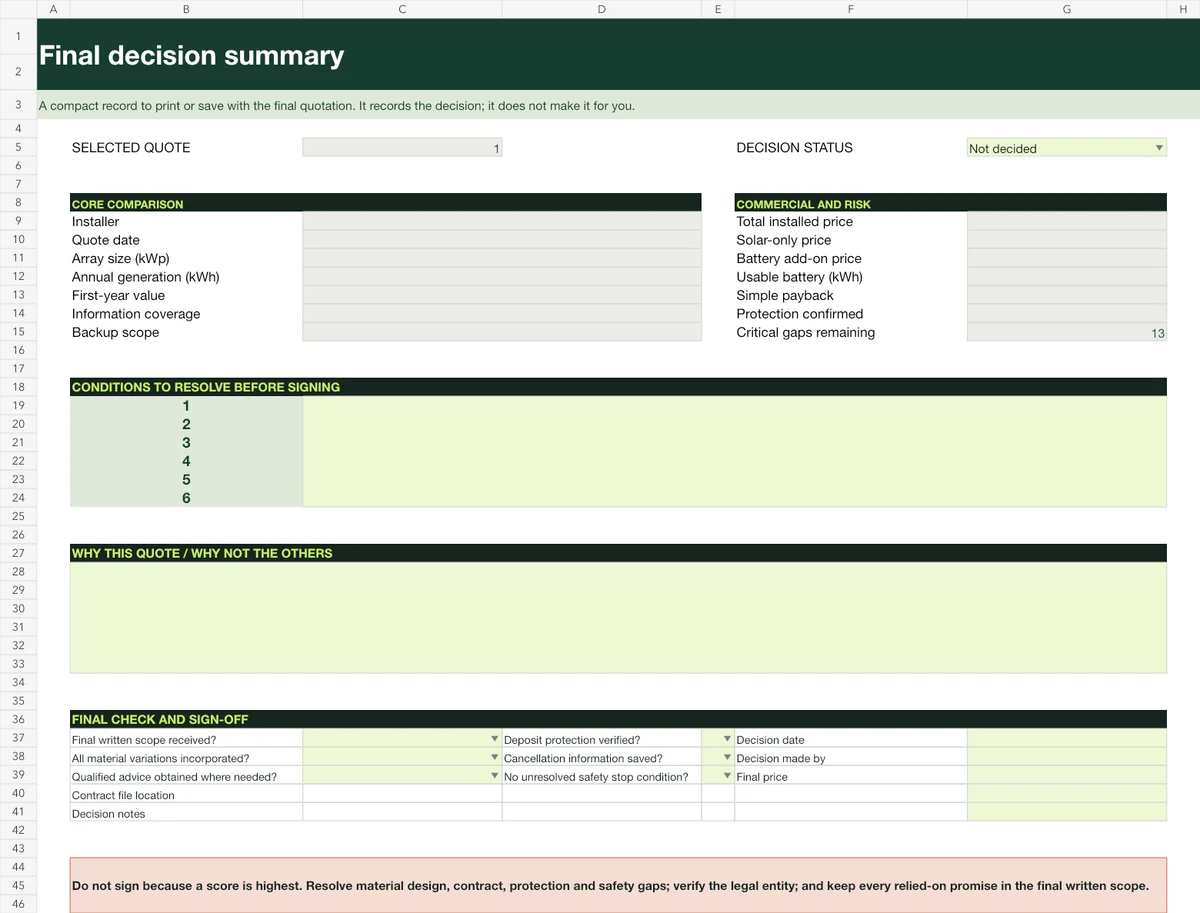The height and width of the screenshot is (913, 1200).
Task: Select column header D
Action: pos(601,8)
